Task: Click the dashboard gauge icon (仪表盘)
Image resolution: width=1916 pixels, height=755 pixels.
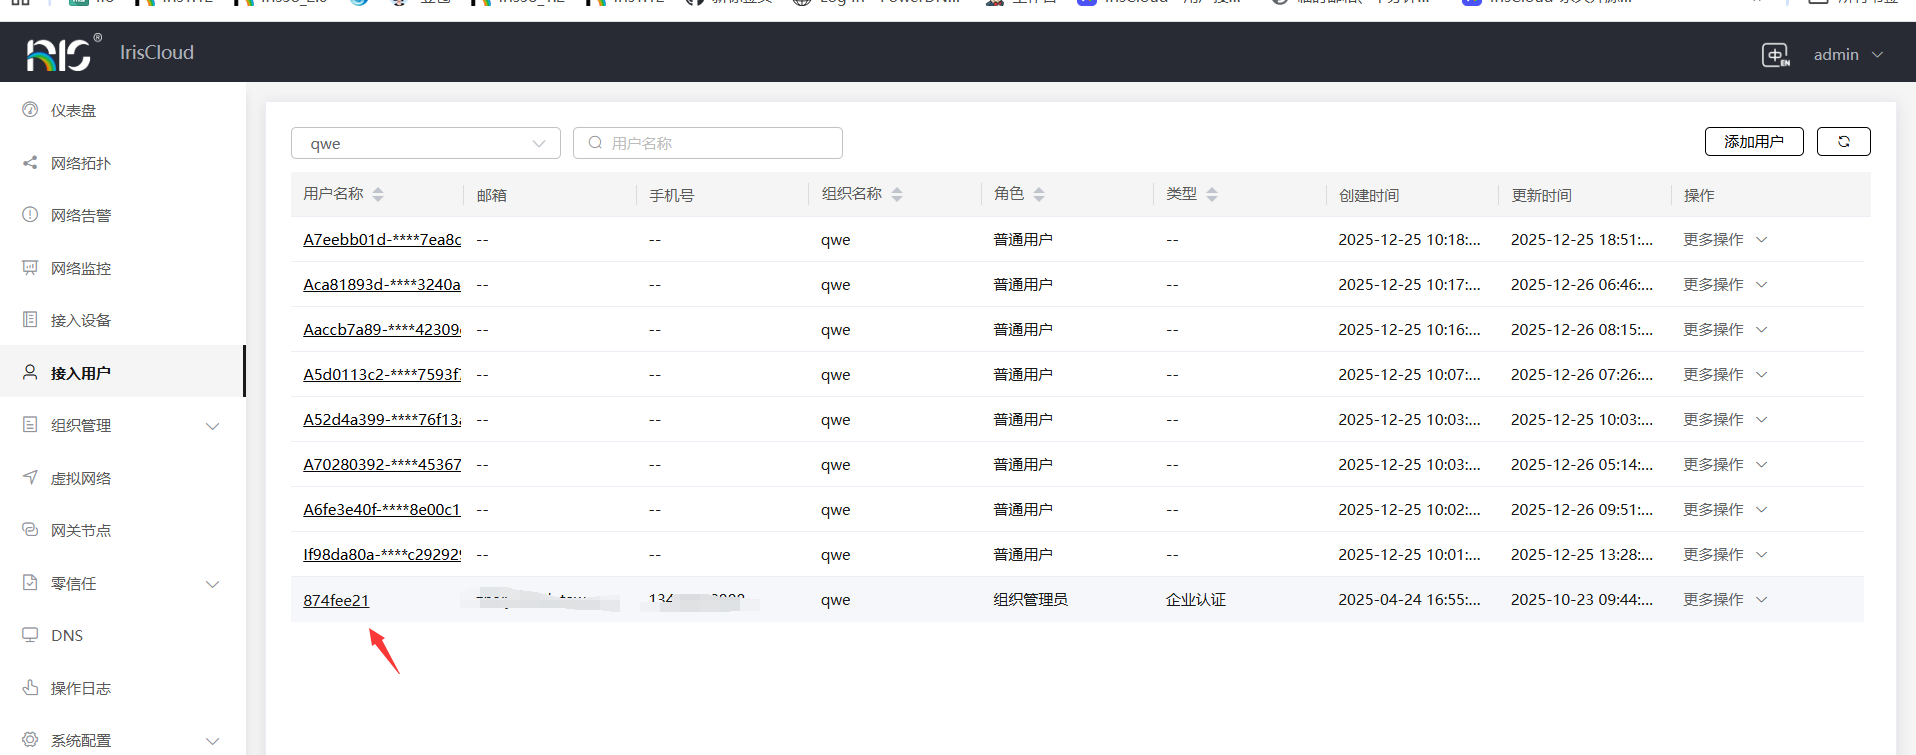Action: pos(30,110)
